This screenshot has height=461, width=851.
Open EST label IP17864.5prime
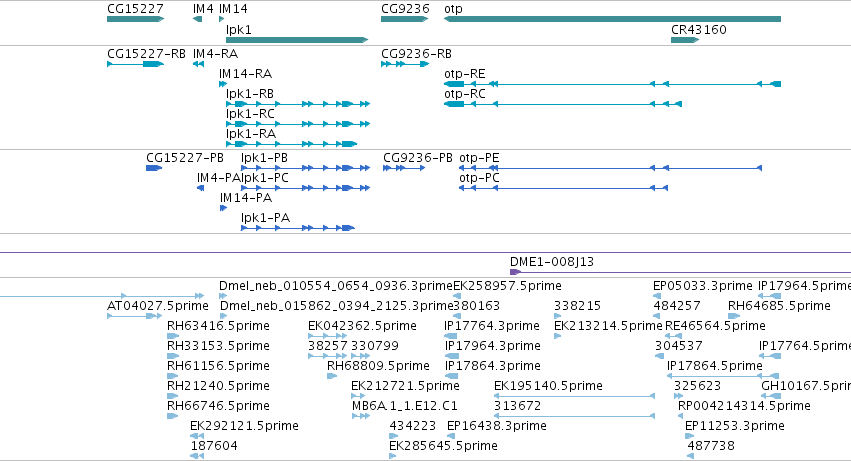tap(715, 367)
